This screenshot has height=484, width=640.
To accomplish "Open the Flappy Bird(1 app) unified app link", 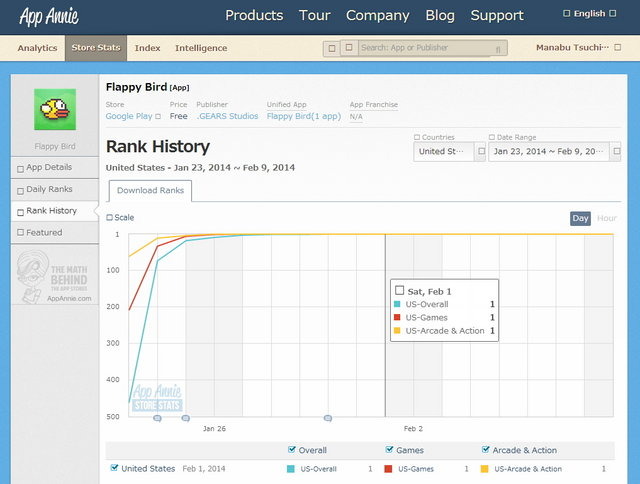I will click(x=304, y=116).
